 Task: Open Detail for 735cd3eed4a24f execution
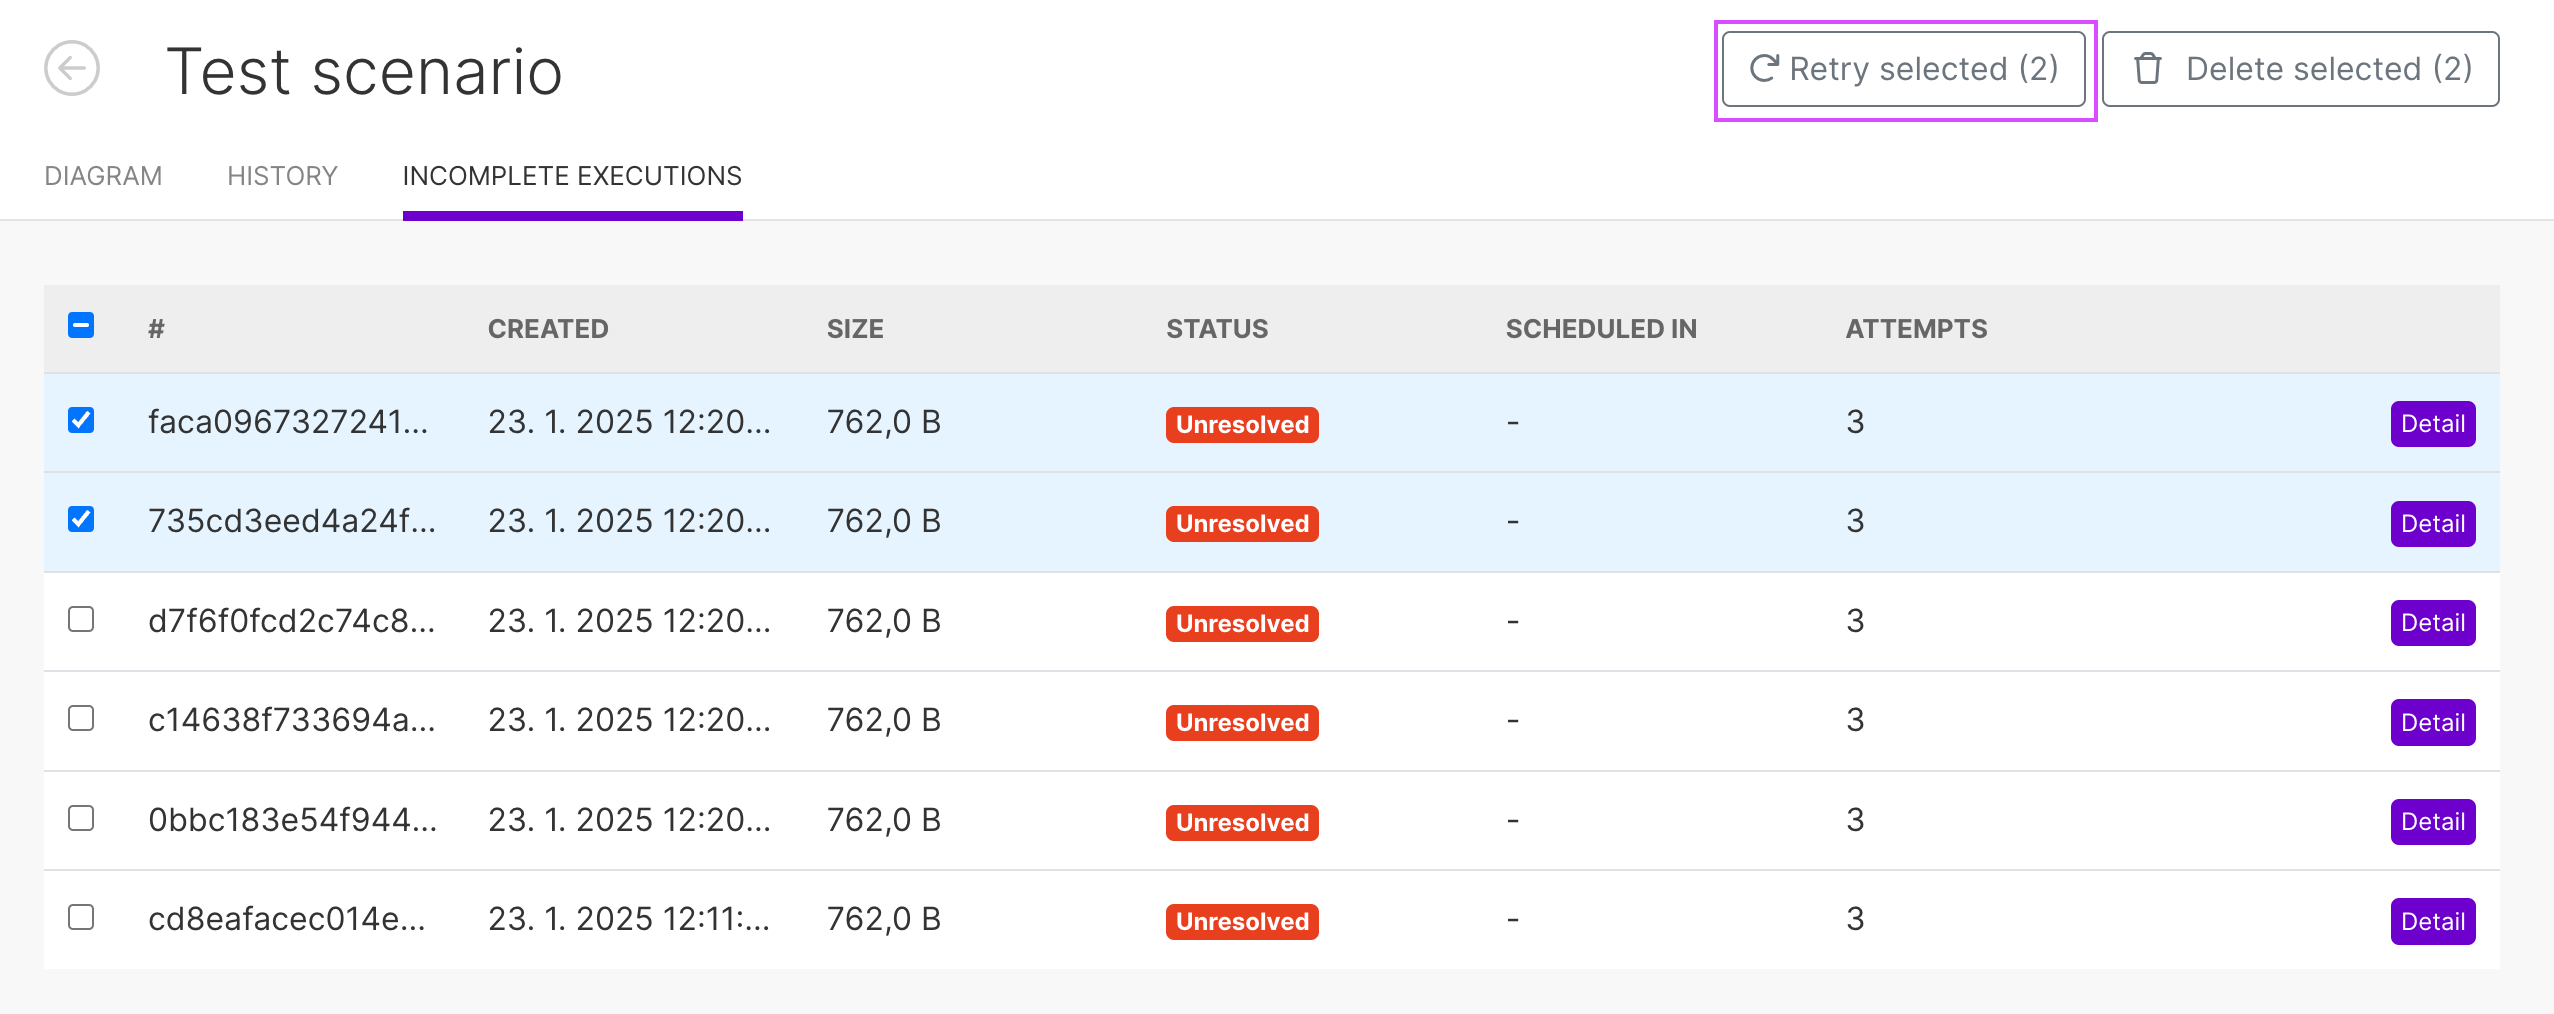coord(2433,524)
